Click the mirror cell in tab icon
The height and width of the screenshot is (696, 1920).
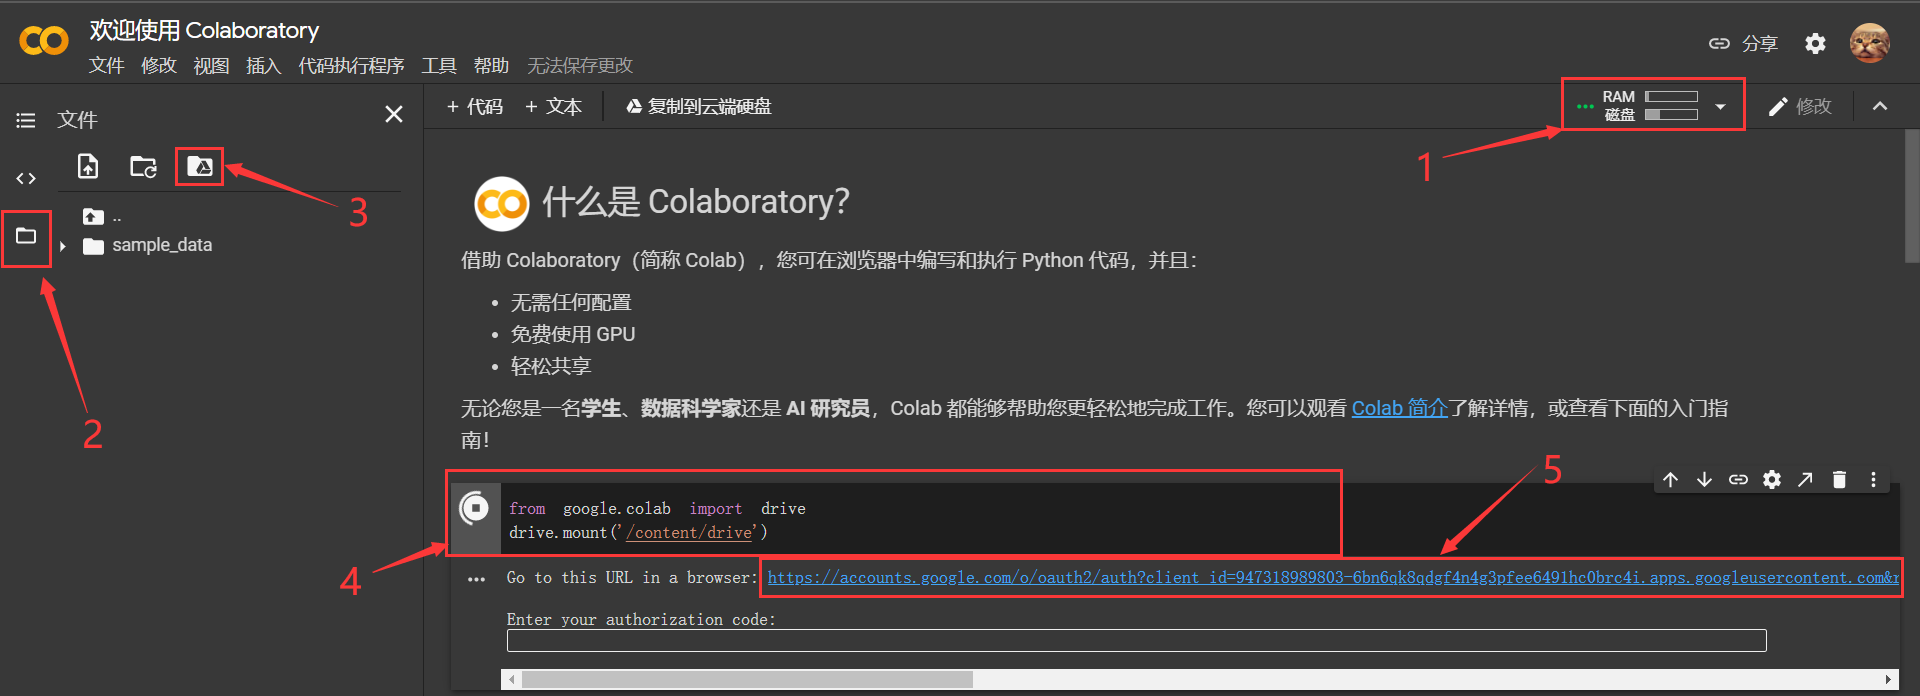(1805, 480)
